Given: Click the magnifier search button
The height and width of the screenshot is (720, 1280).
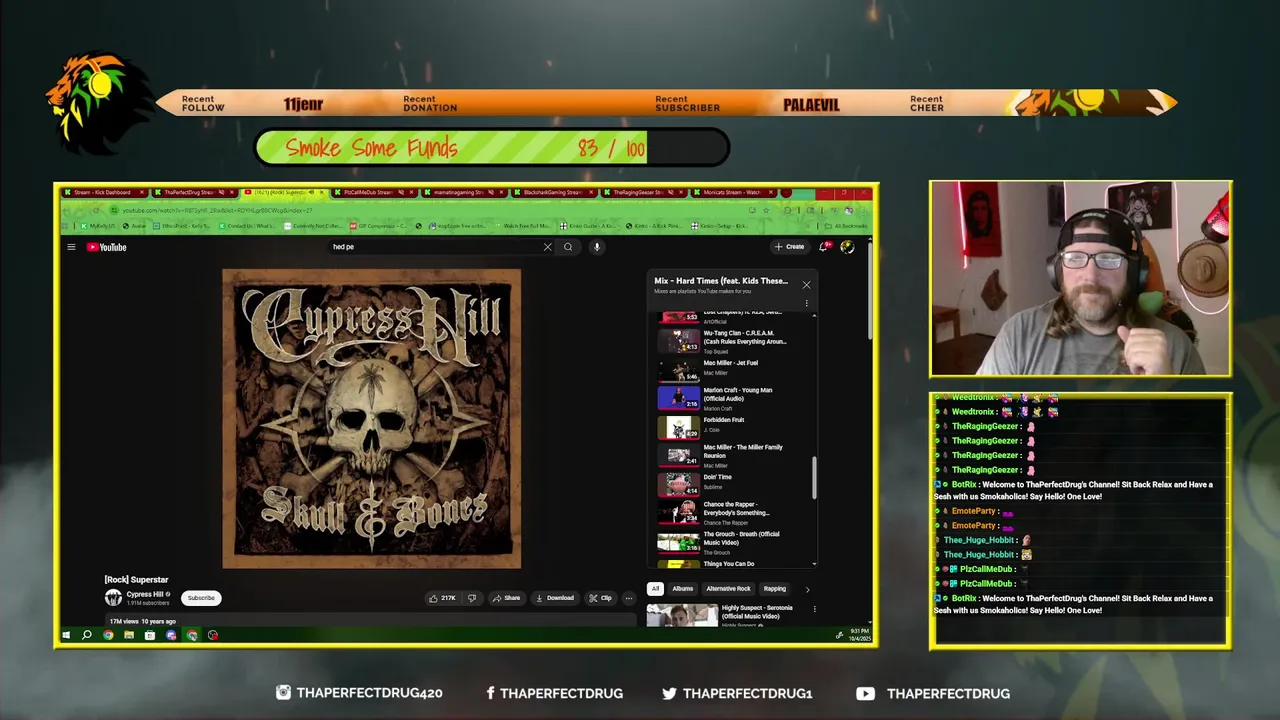Looking at the screenshot, I should (x=568, y=247).
